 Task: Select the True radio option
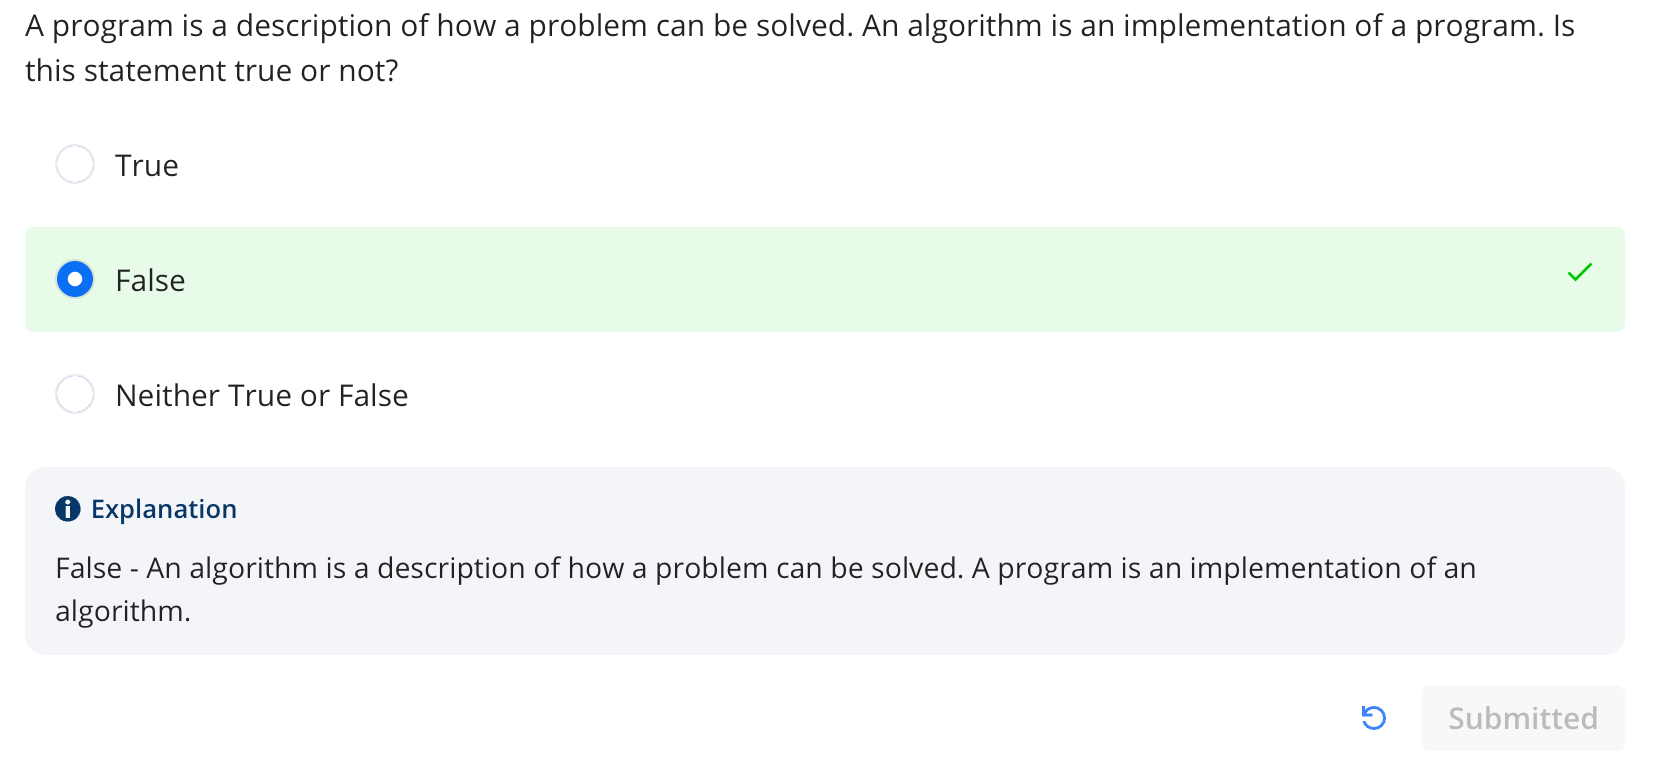pyautogui.click(x=75, y=164)
